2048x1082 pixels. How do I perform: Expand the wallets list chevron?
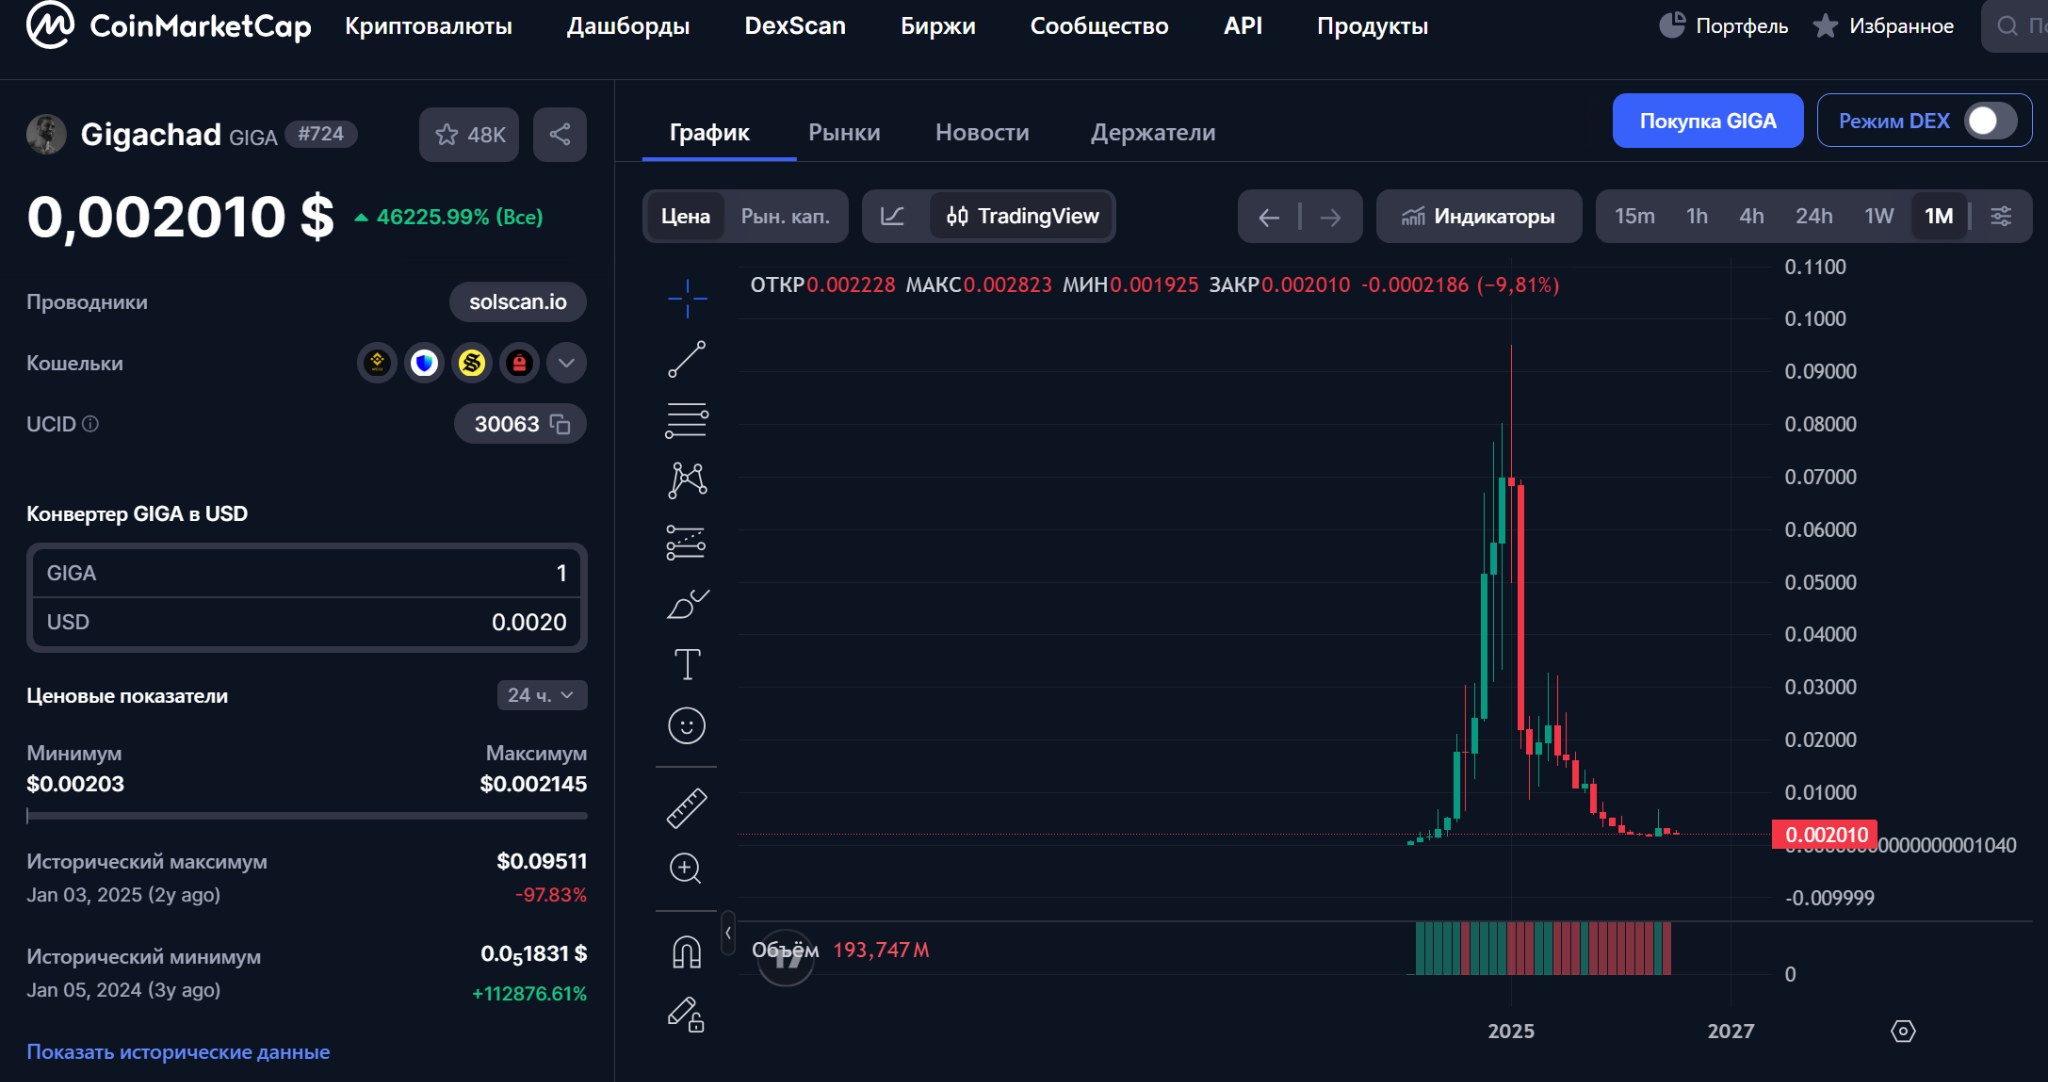566,363
